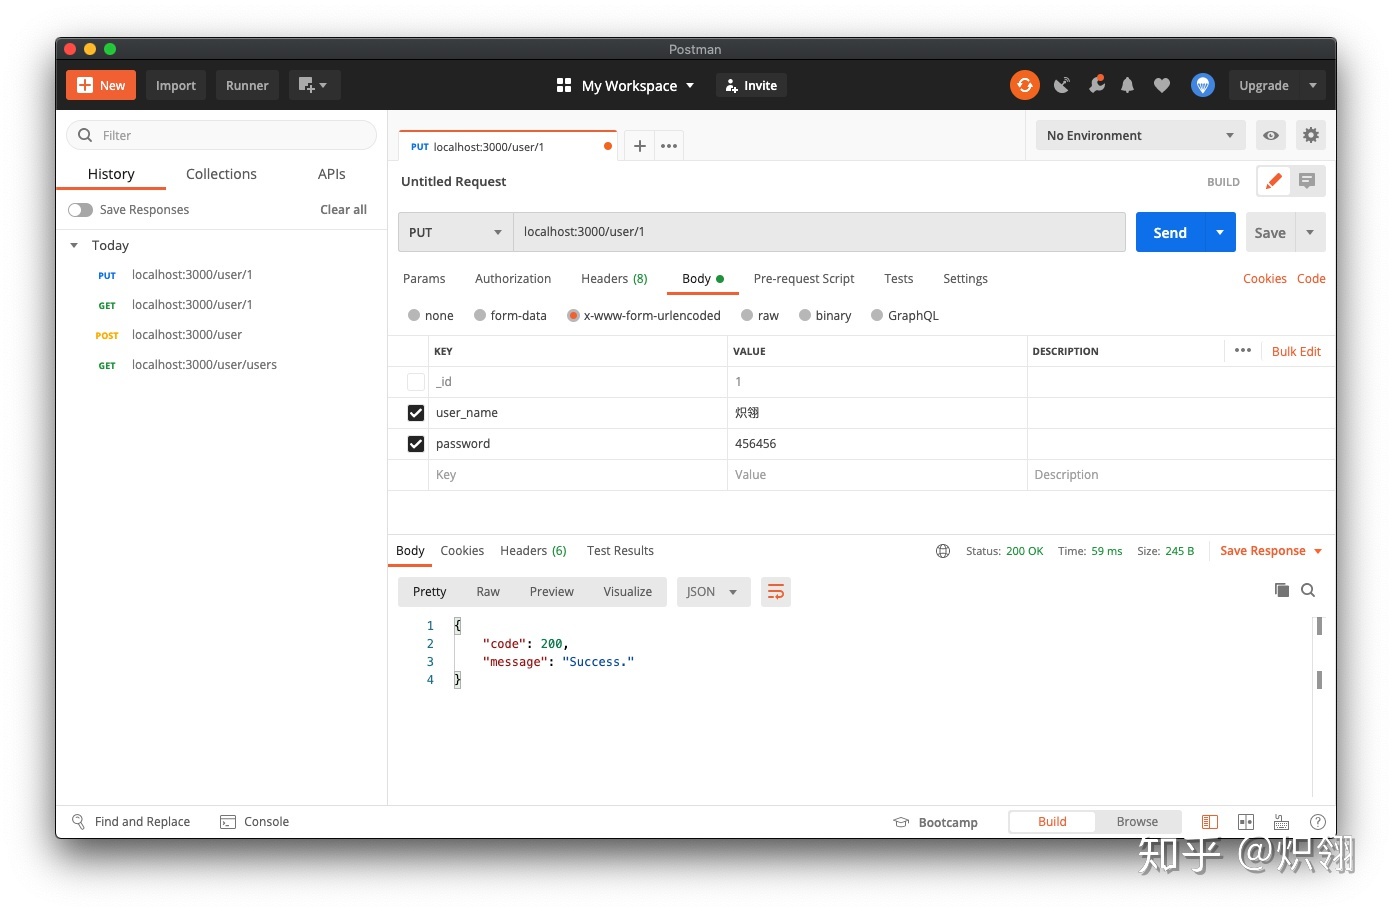
Task: Open the JSON format dropdown
Action: pos(713,592)
